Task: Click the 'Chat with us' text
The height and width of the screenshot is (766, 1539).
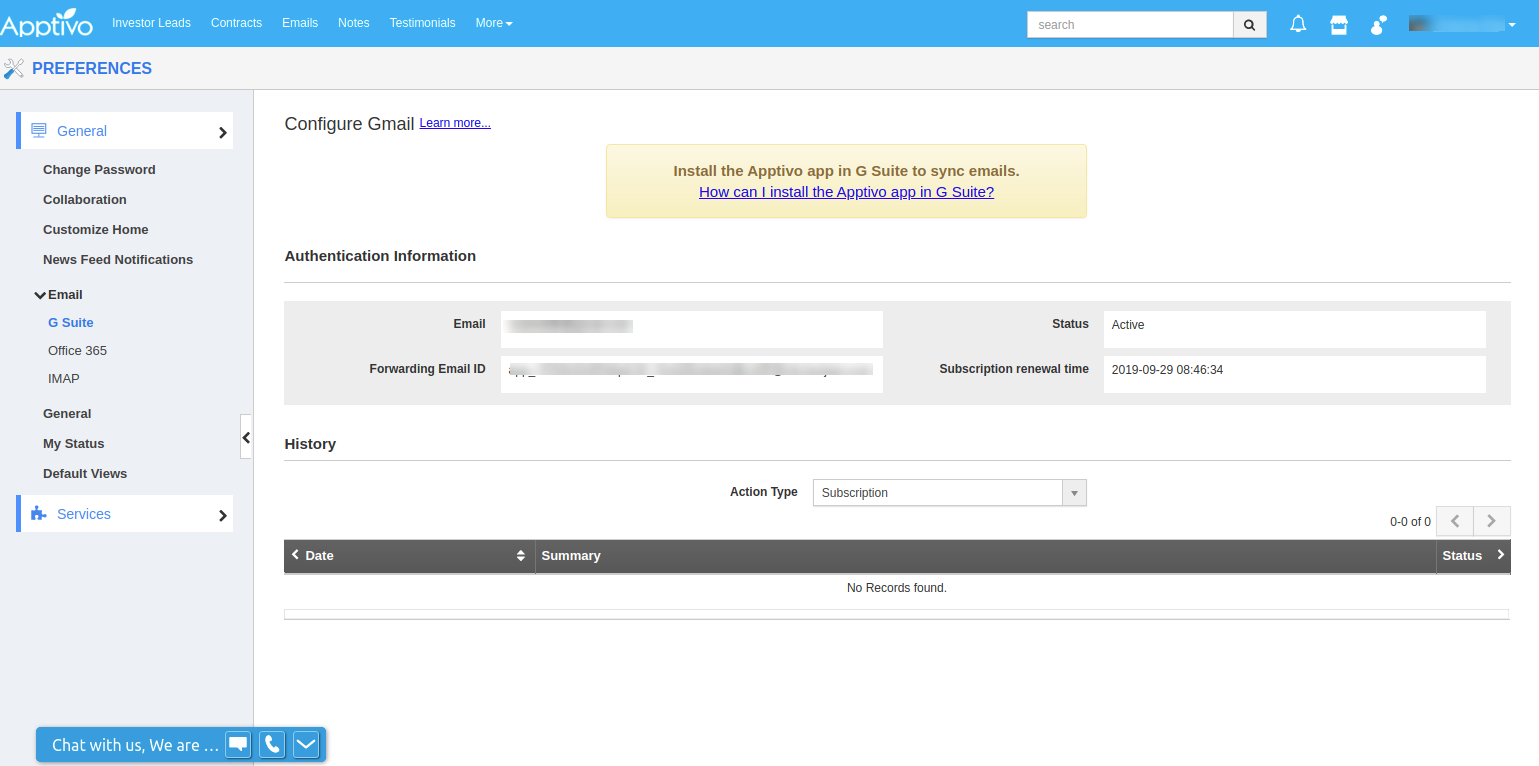Action: (135, 745)
